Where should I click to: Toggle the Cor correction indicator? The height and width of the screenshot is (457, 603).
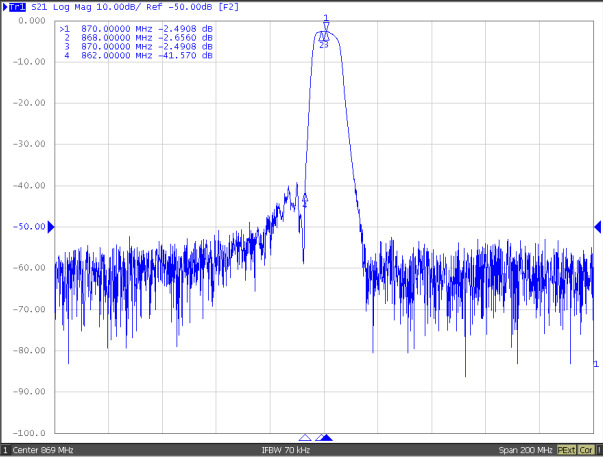587,450
